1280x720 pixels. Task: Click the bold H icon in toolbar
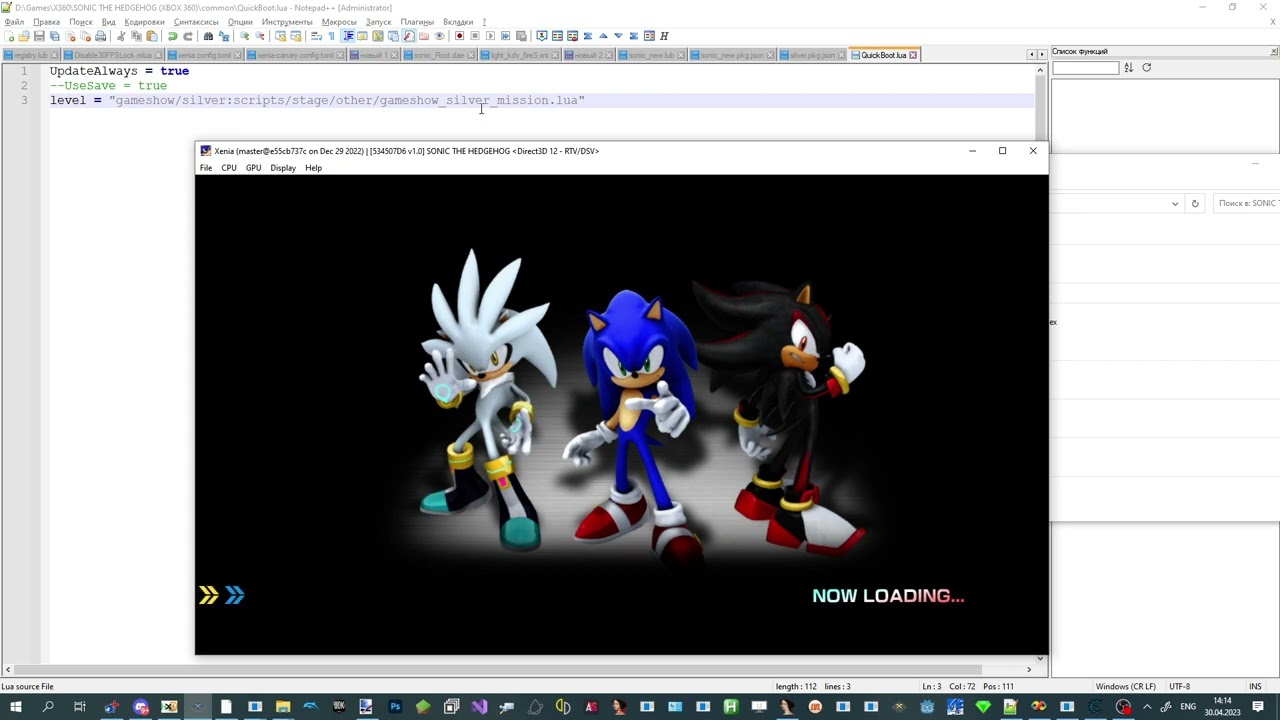pos(664,36)
